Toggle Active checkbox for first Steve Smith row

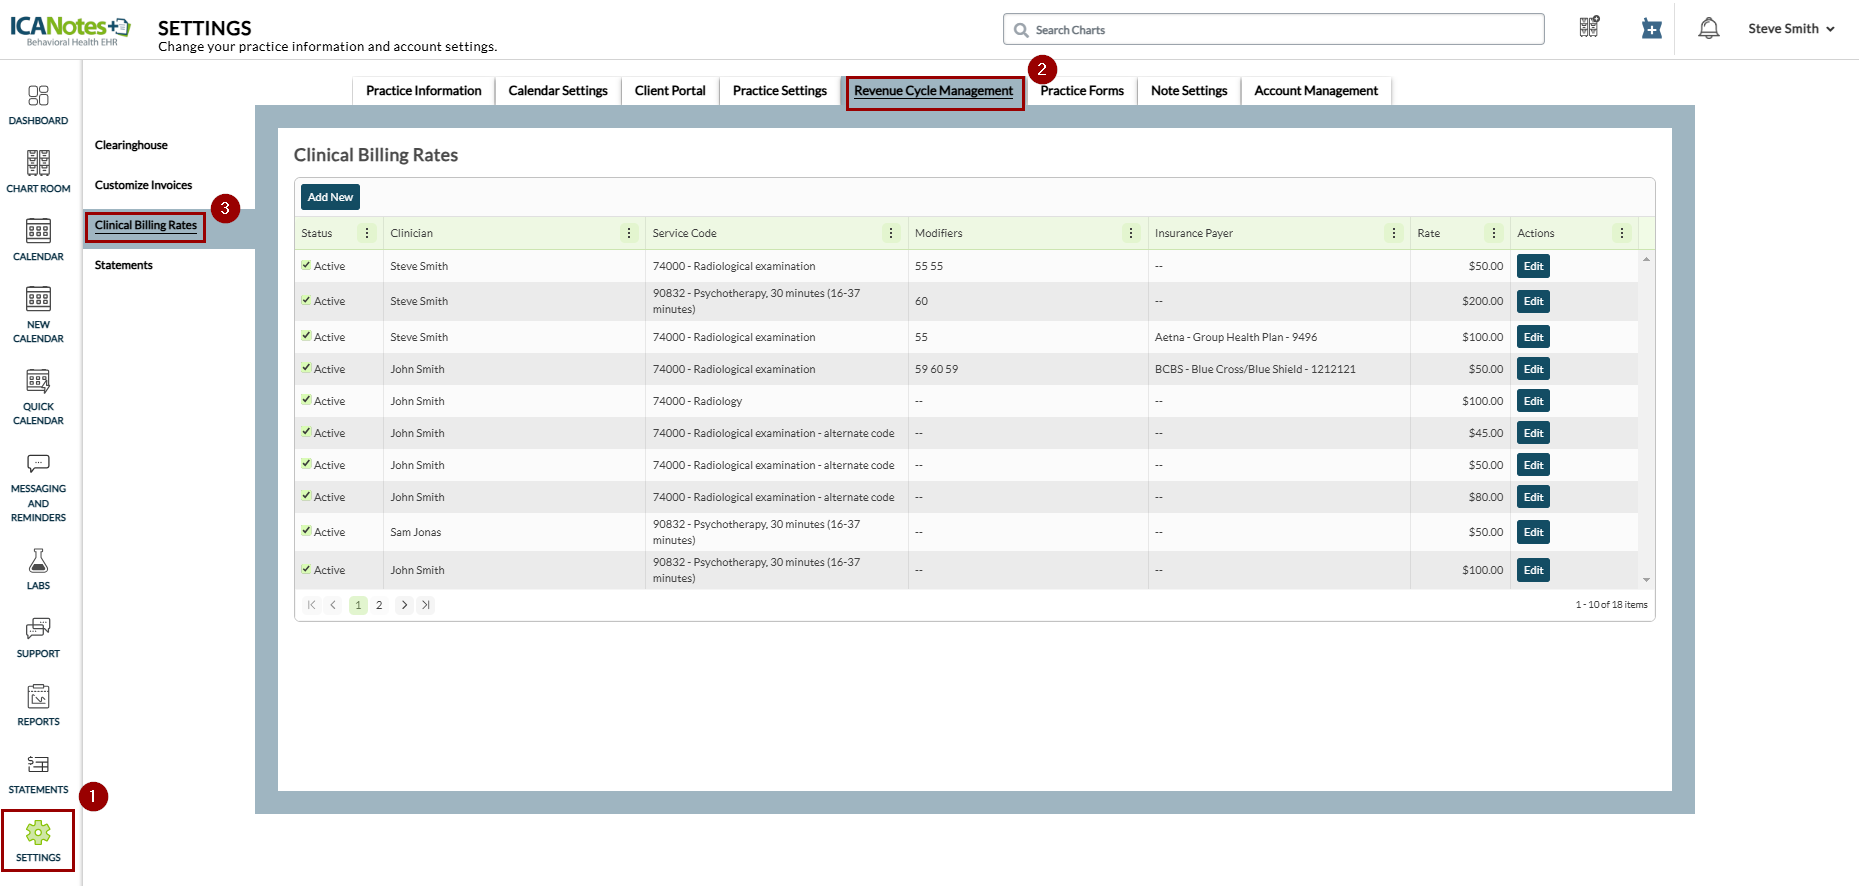(x=306, y=265)
